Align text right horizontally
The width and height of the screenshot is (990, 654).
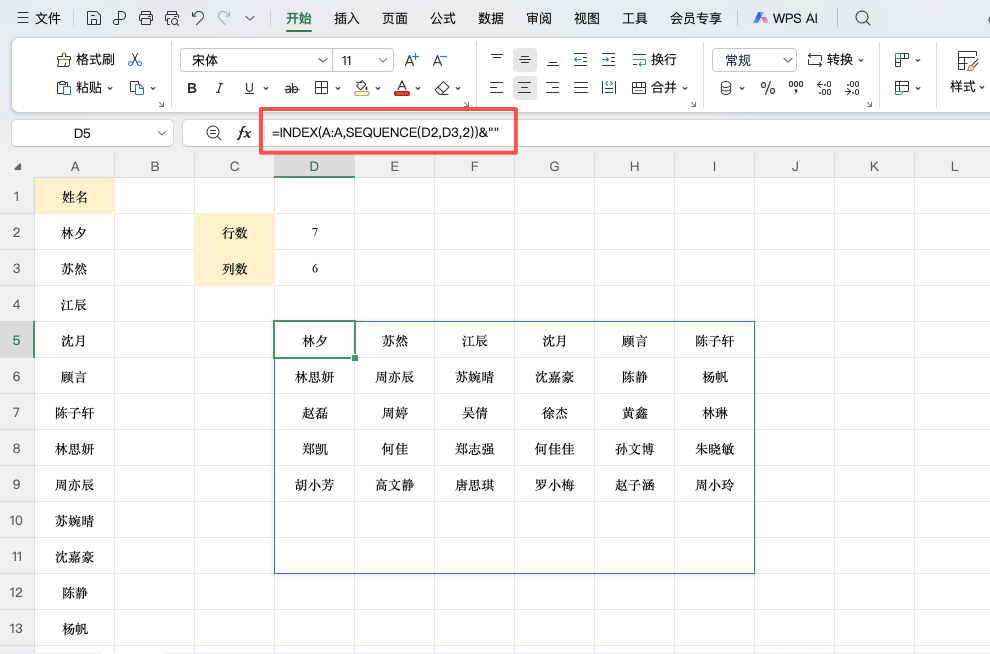[552, 88]
